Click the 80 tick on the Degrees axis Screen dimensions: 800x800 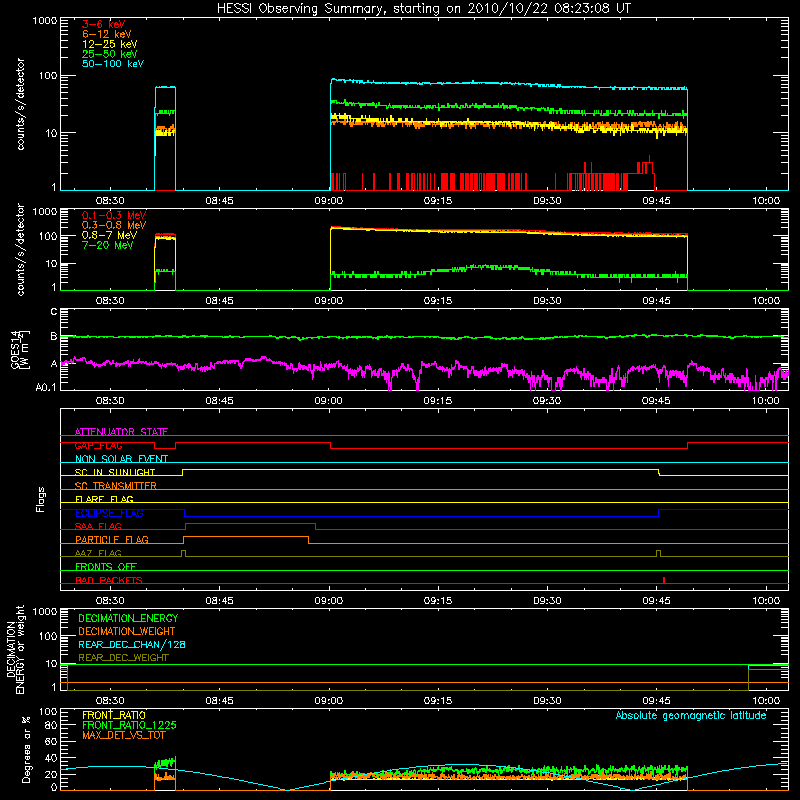[x=51, y=726]
